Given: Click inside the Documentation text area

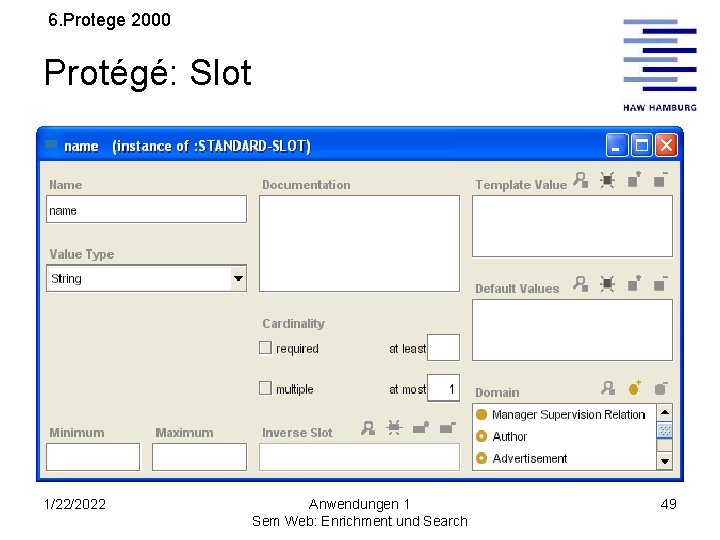Looking at the screenshot, I should coord(360,243).
